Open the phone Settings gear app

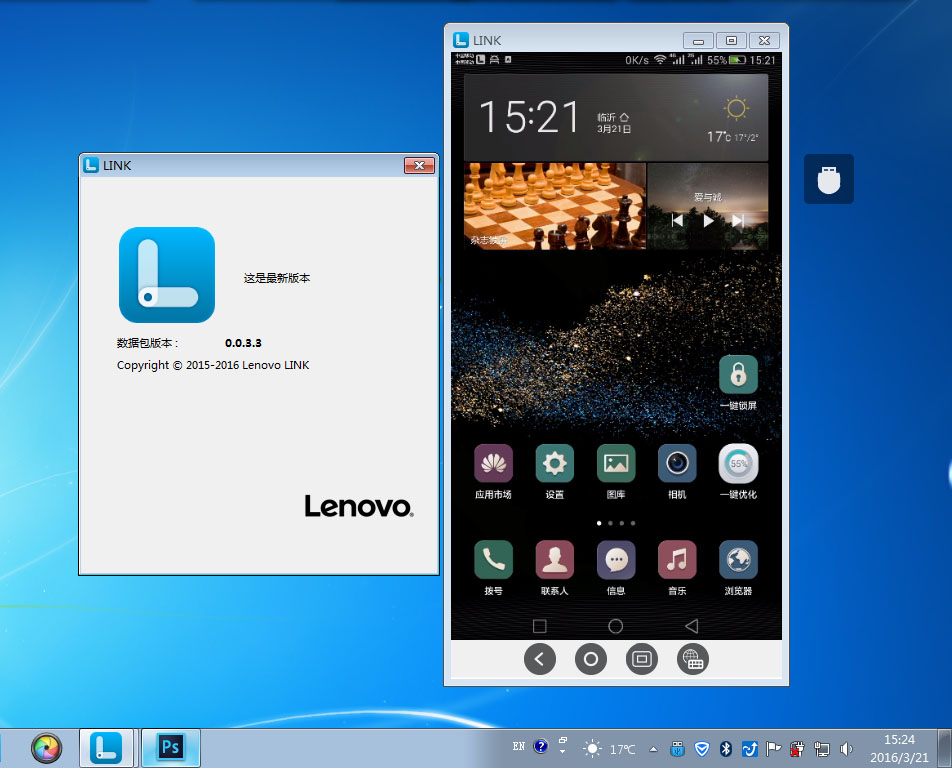click(x=554, y=464)
